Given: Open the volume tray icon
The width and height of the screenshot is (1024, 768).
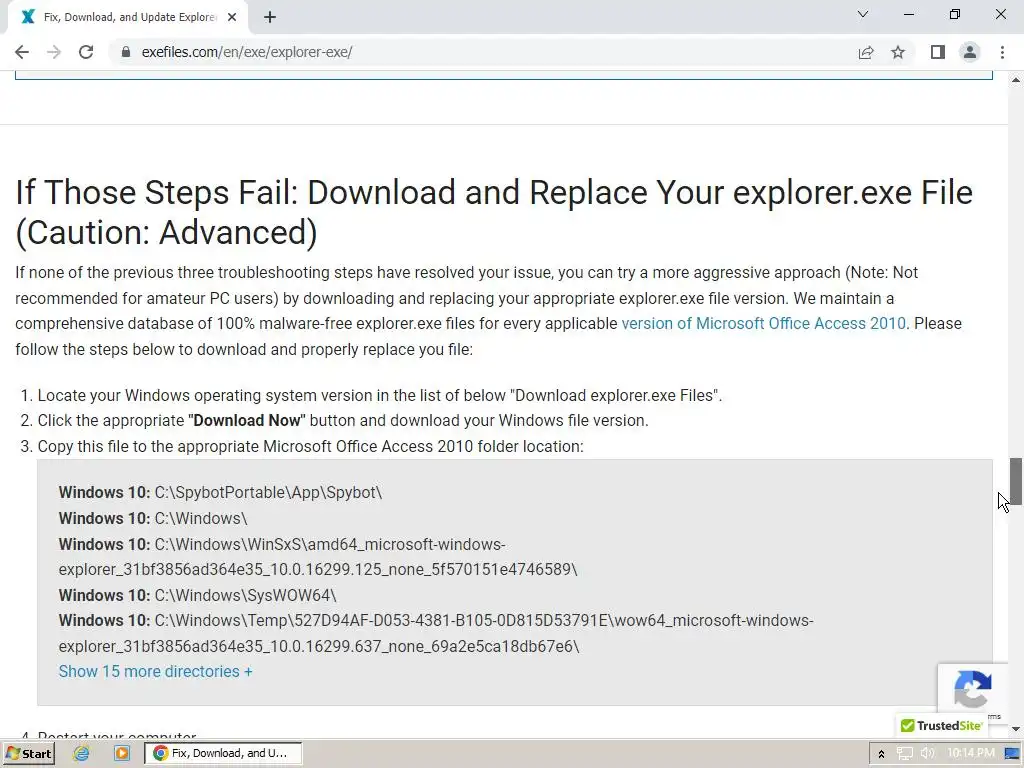Looking at the screenshot, I should (927, 754).
